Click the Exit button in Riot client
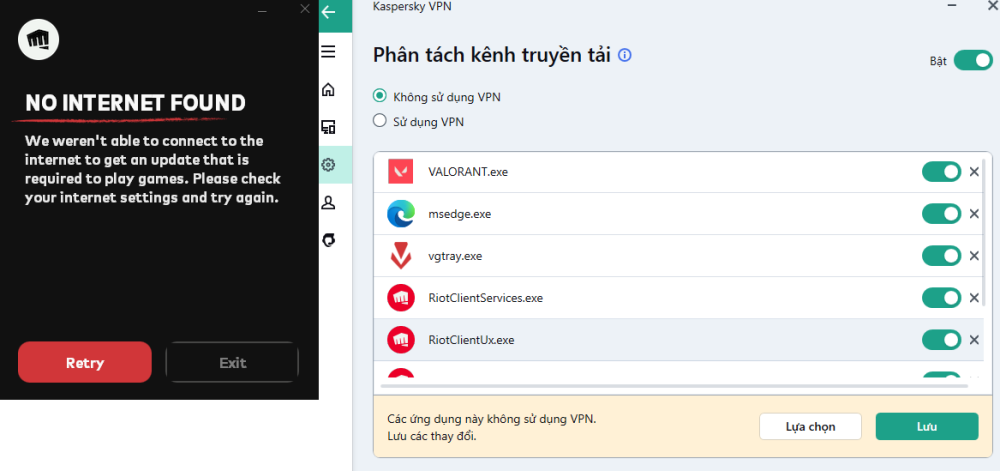Screen dimensions: 1000x471 [232, 362]
